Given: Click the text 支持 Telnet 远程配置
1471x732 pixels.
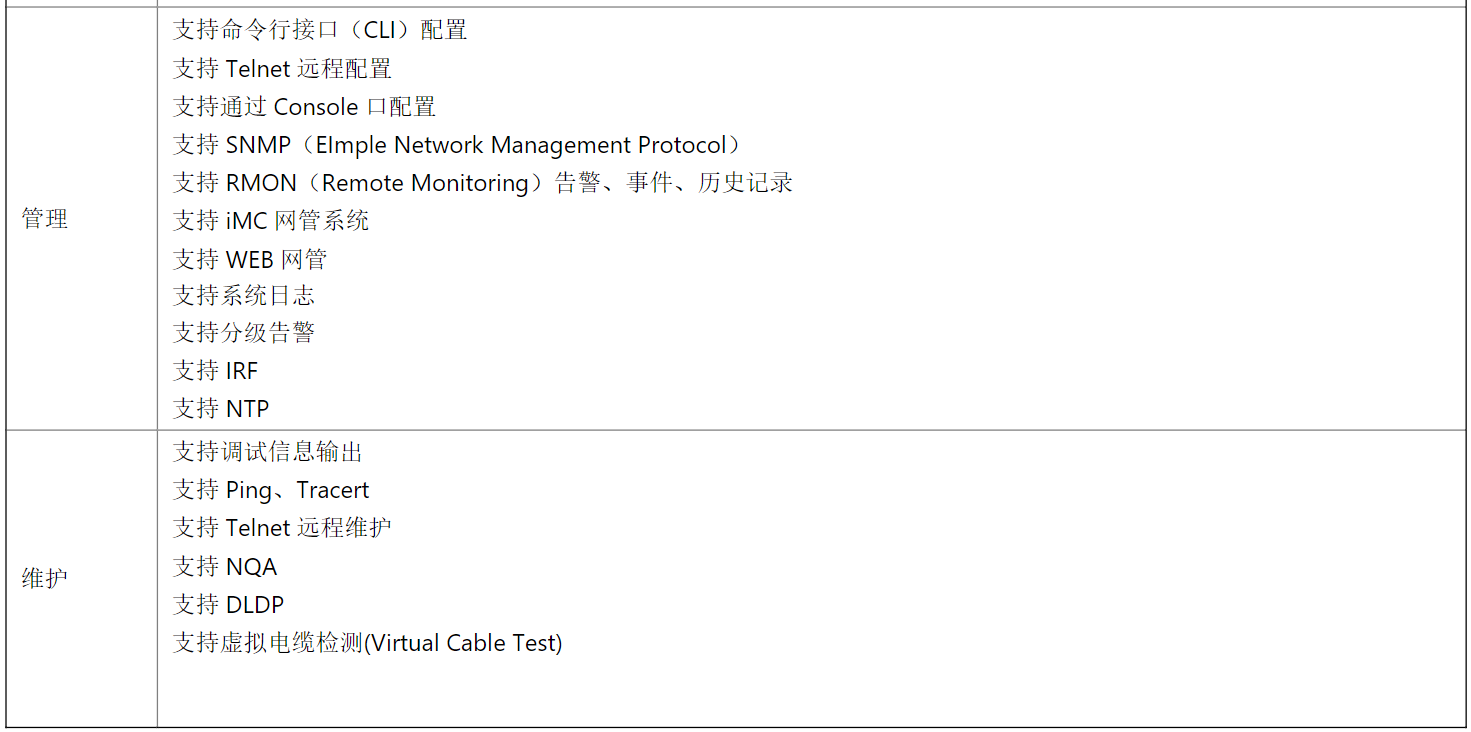Looking at the screenshot, I should [282, 68].
